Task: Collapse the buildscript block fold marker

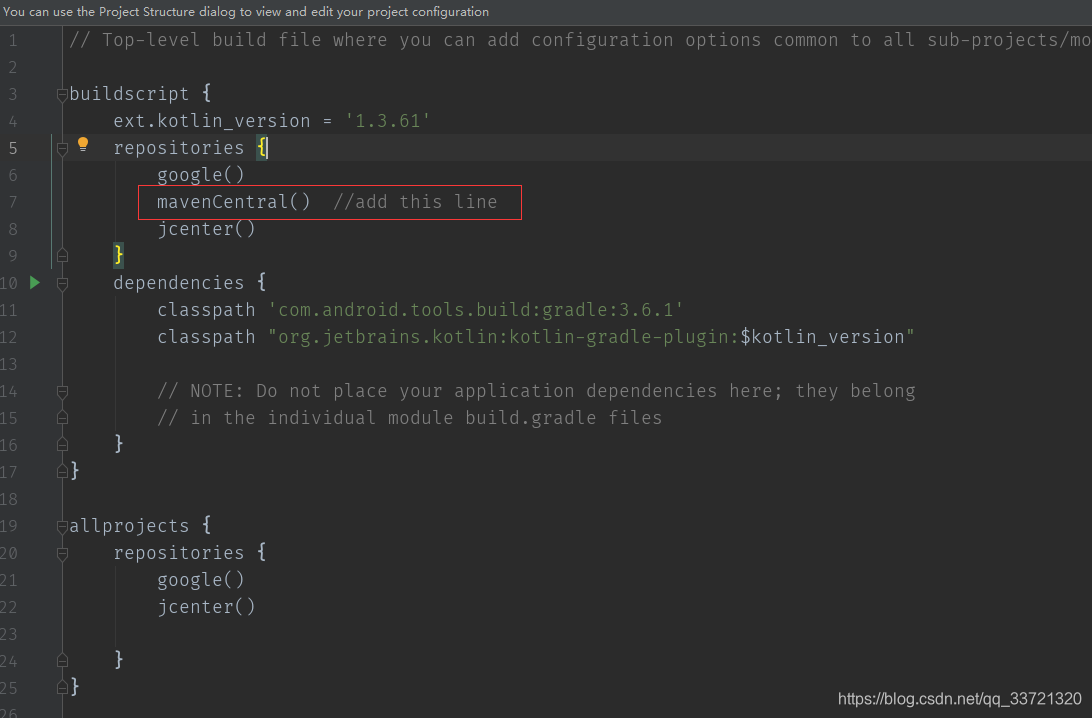Action: 62,95
